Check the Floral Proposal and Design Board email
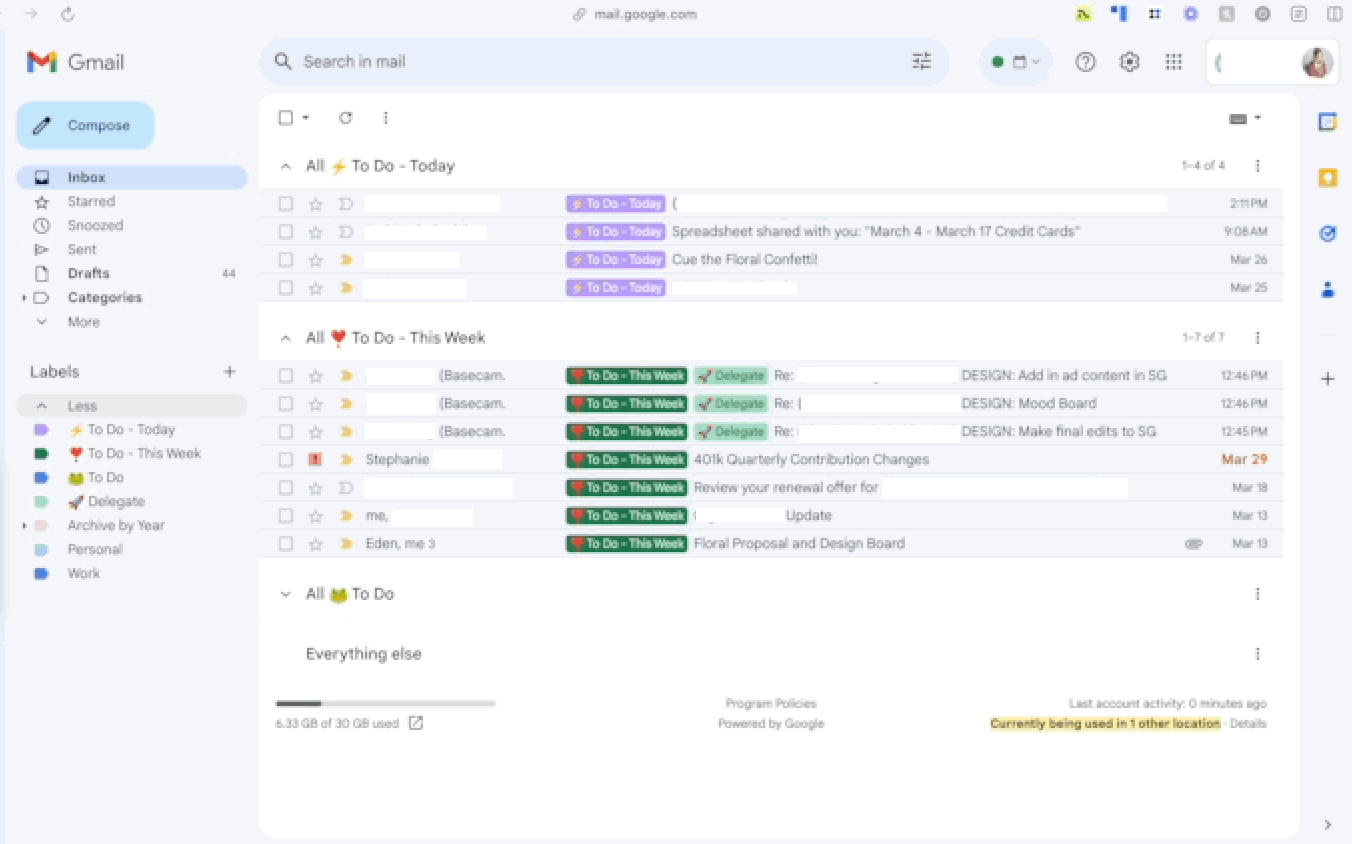 (286, 544)
